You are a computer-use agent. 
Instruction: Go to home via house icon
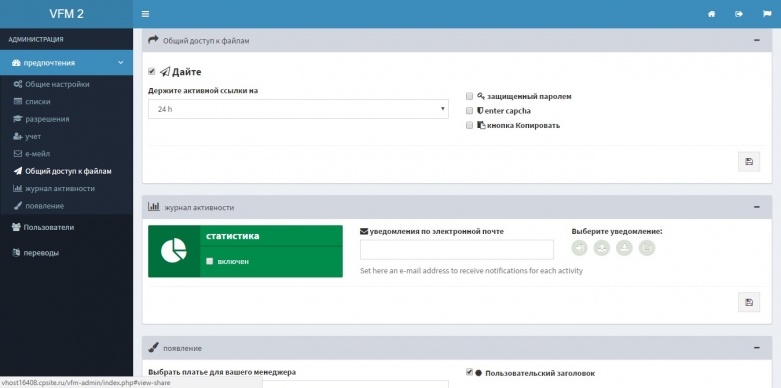coord(711,14)
